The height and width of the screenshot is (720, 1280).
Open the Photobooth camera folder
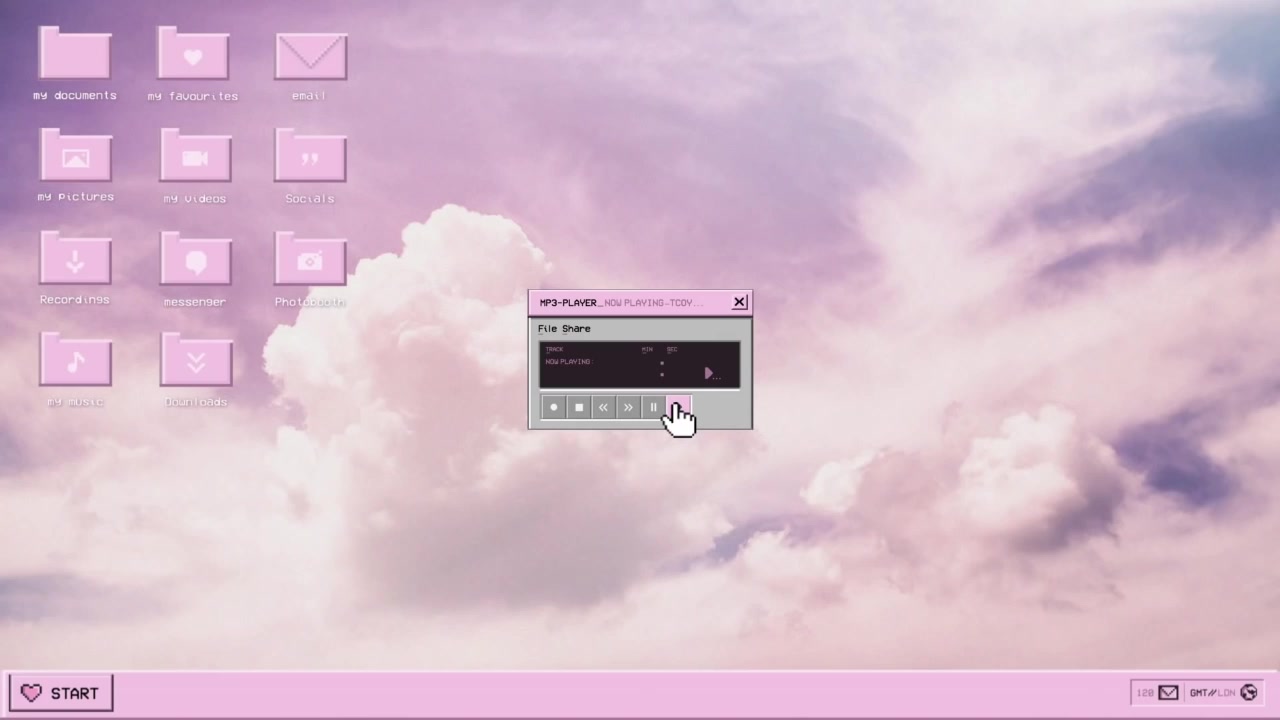click(310, 260)
